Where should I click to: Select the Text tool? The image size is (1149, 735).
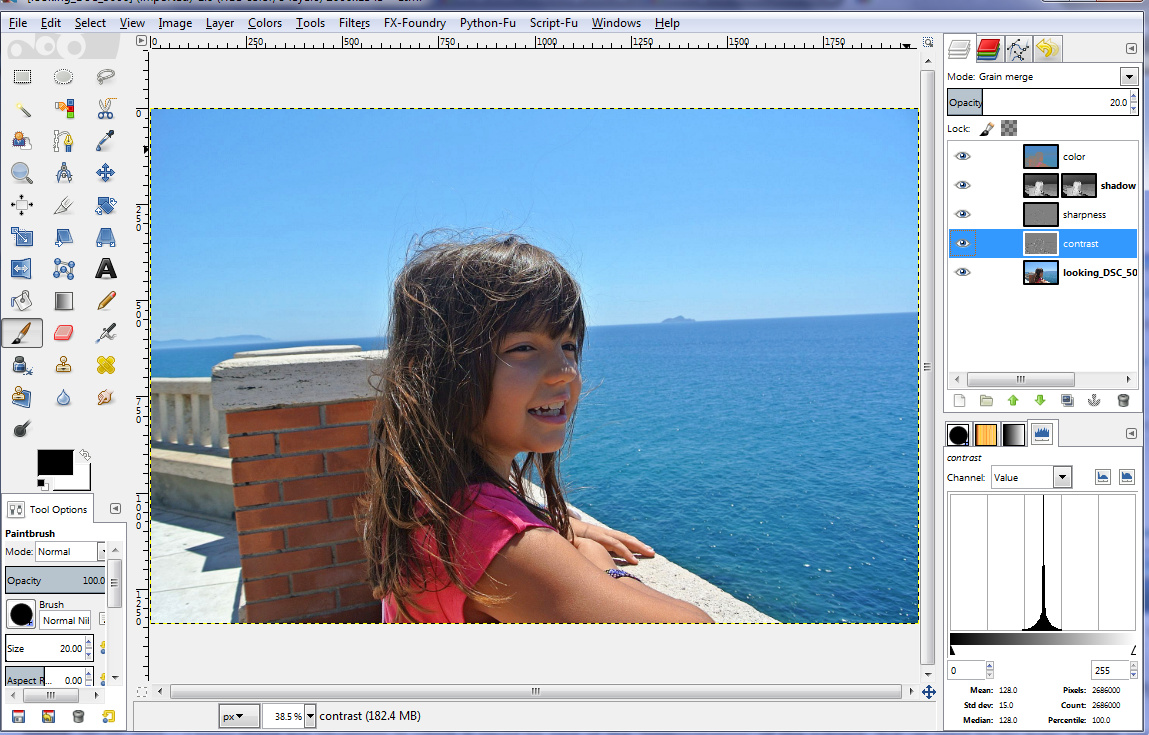click(x=106, y=269)
